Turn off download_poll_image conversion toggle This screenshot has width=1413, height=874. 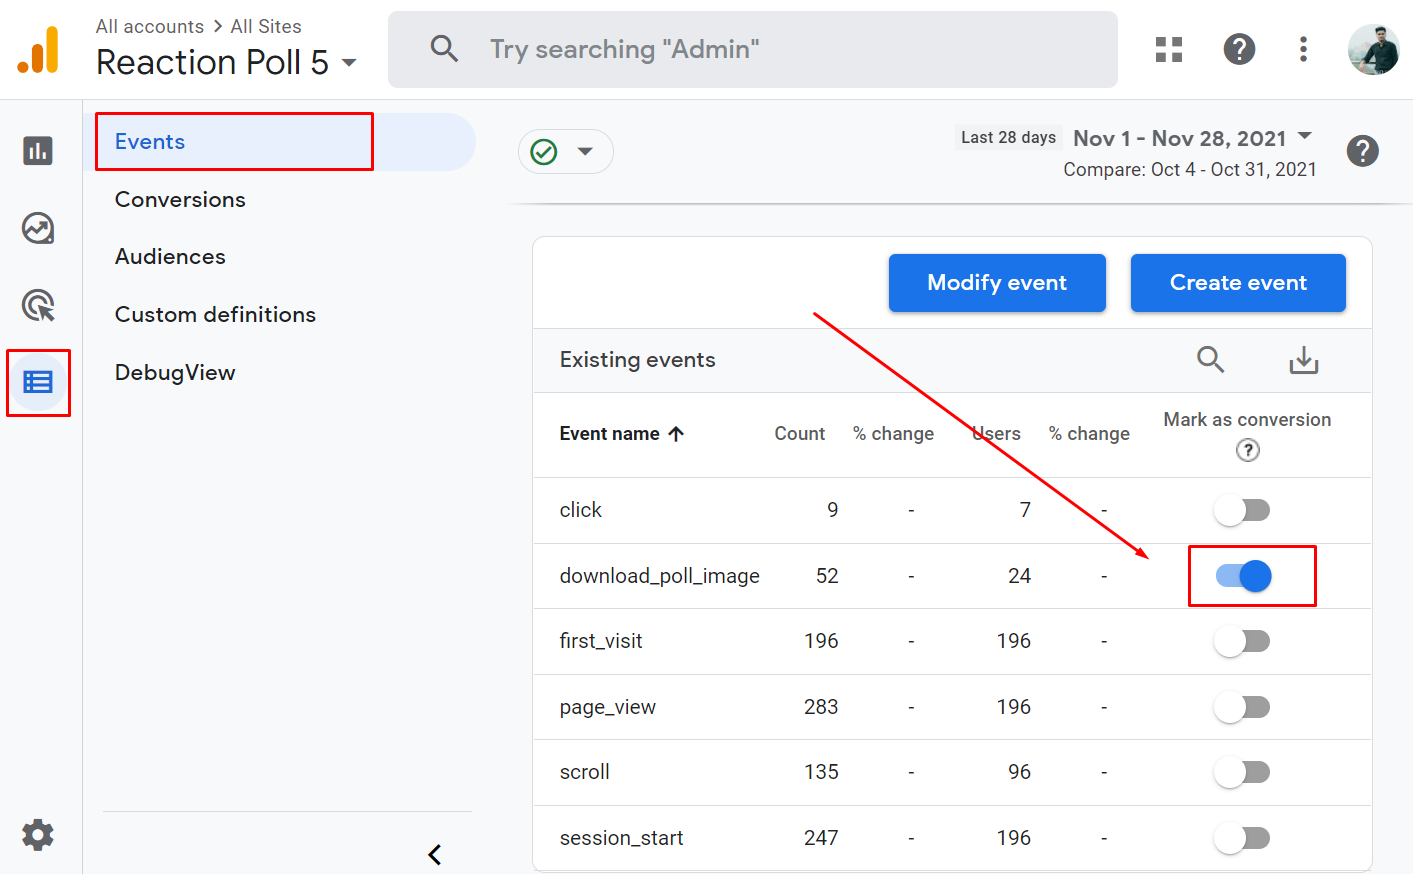point(1243,576)
